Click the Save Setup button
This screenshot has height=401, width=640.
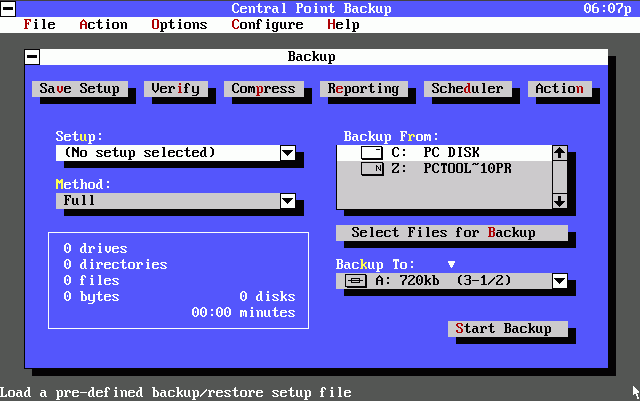coord(80,89)
